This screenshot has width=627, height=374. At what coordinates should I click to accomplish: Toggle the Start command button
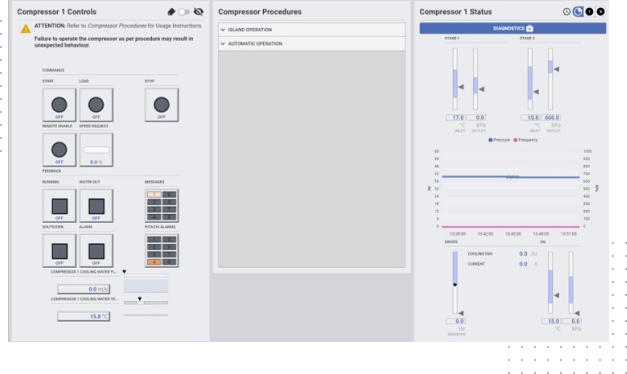59,105
